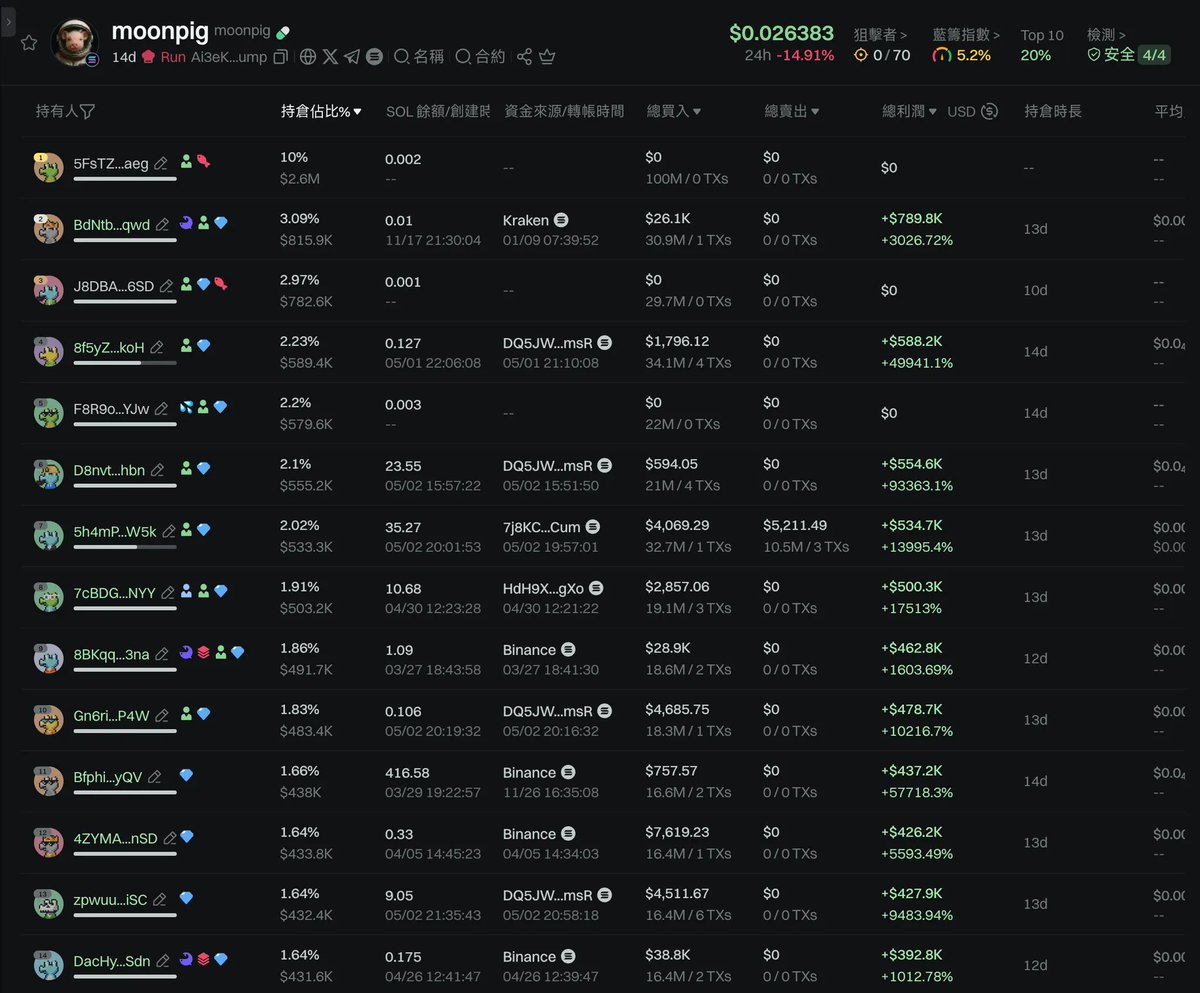Edit label for holder D8nvt...hbn

point(157,470)
